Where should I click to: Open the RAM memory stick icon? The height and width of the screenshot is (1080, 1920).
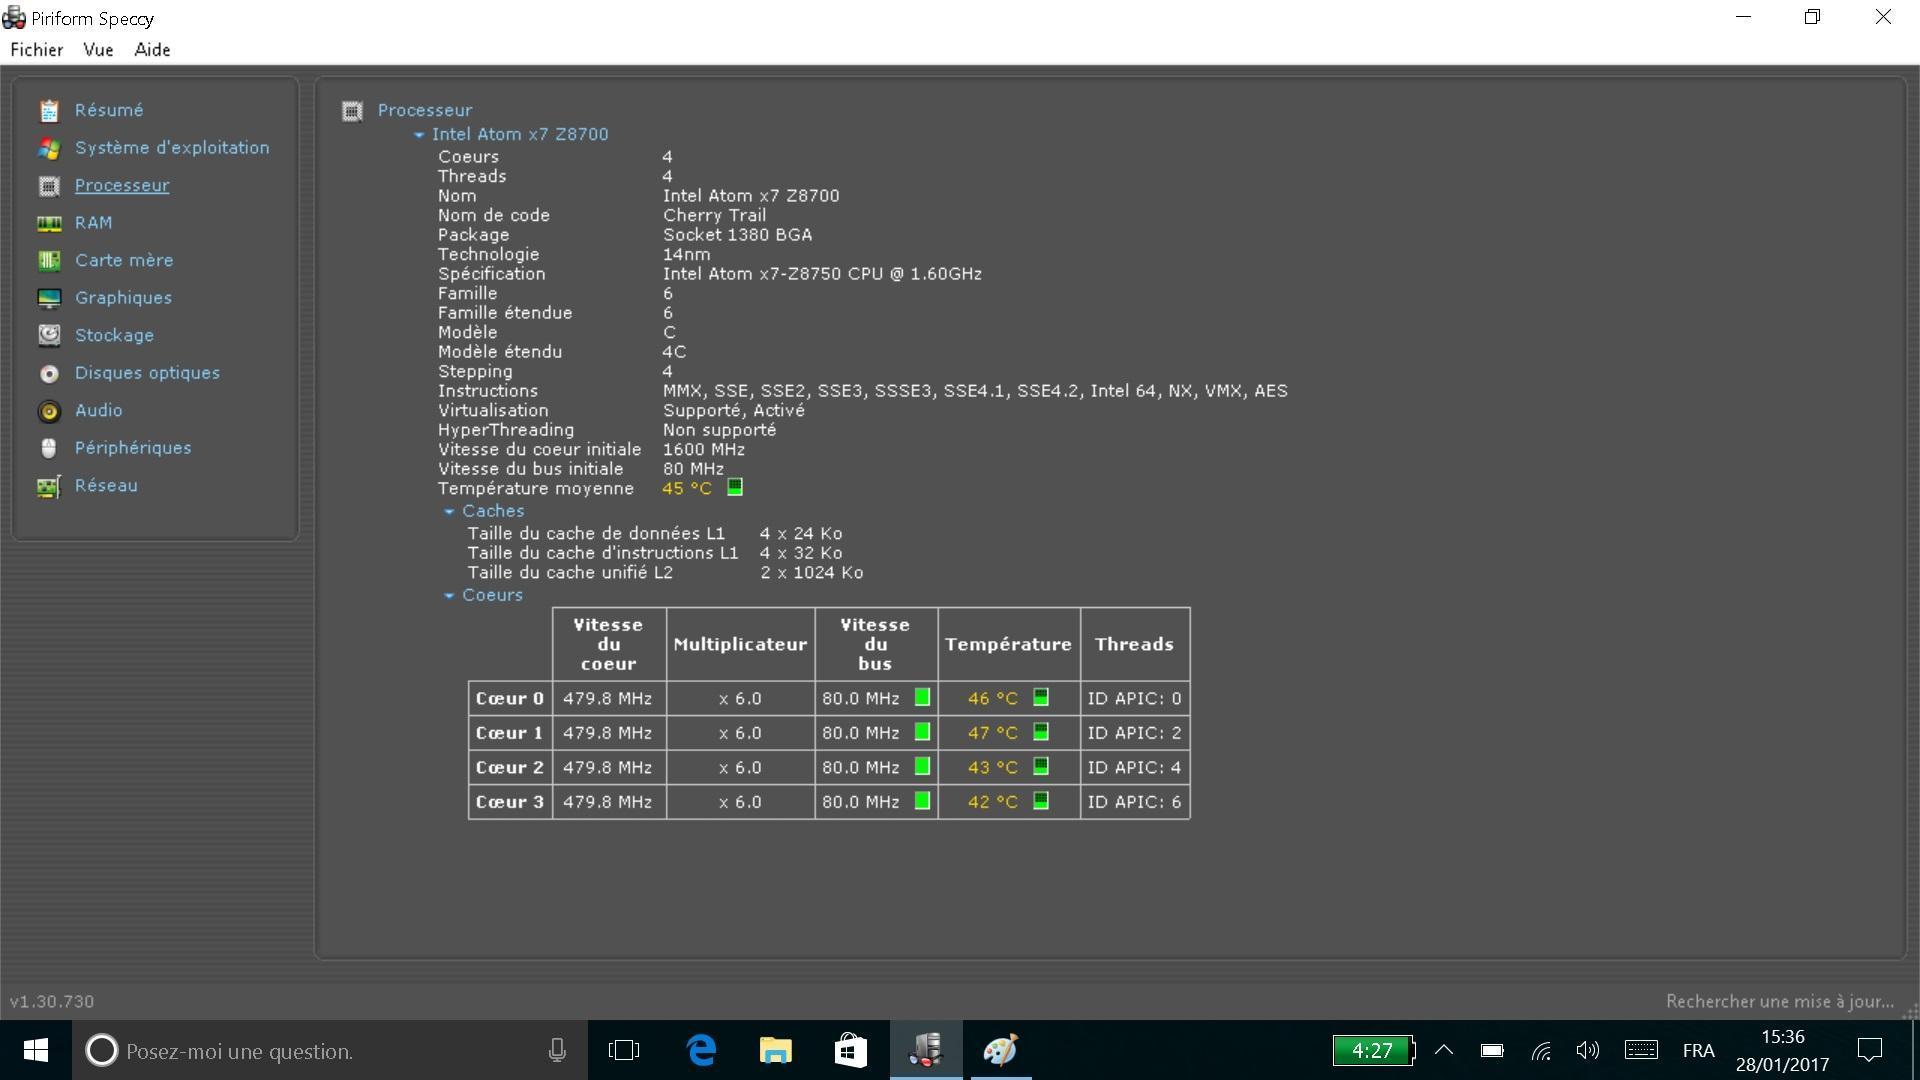[49, 224]
